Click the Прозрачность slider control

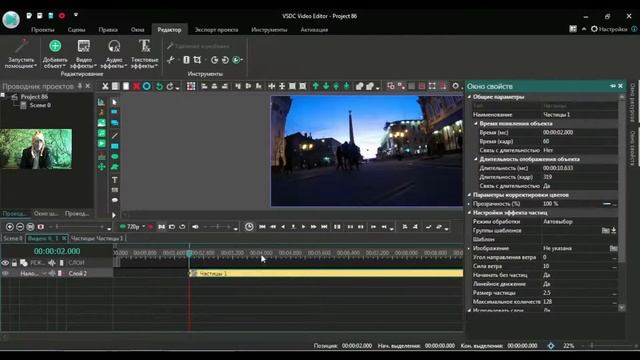(607, 204)
